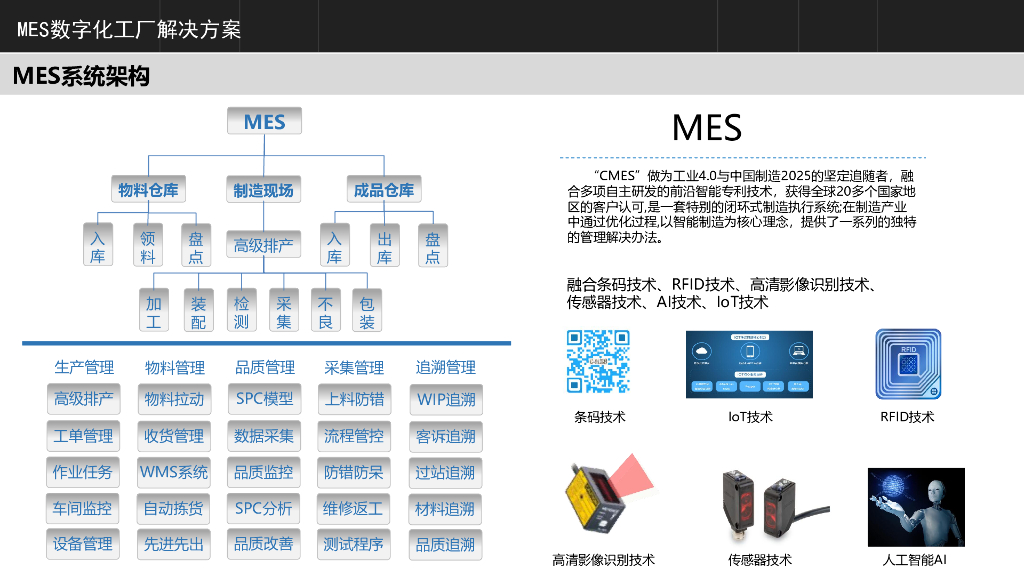The width and height of the screenshot is (1024, 576).
Task: Click the WIP追溯 button
Action: 446,400
